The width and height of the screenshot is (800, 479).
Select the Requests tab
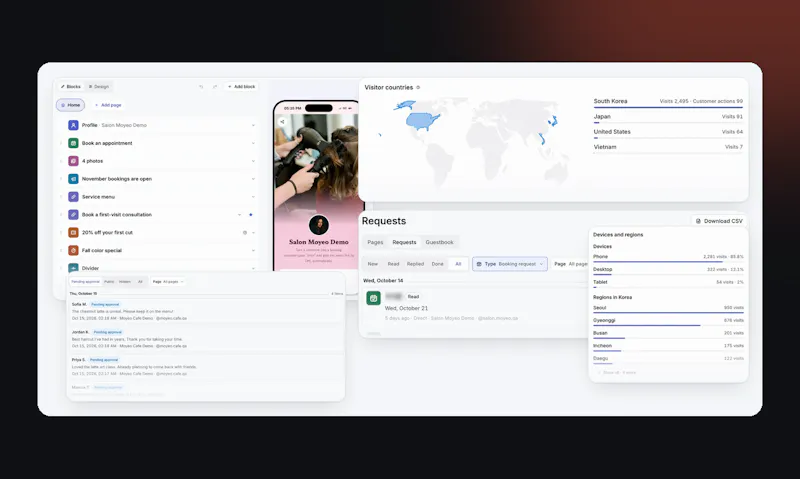(404, 242)
